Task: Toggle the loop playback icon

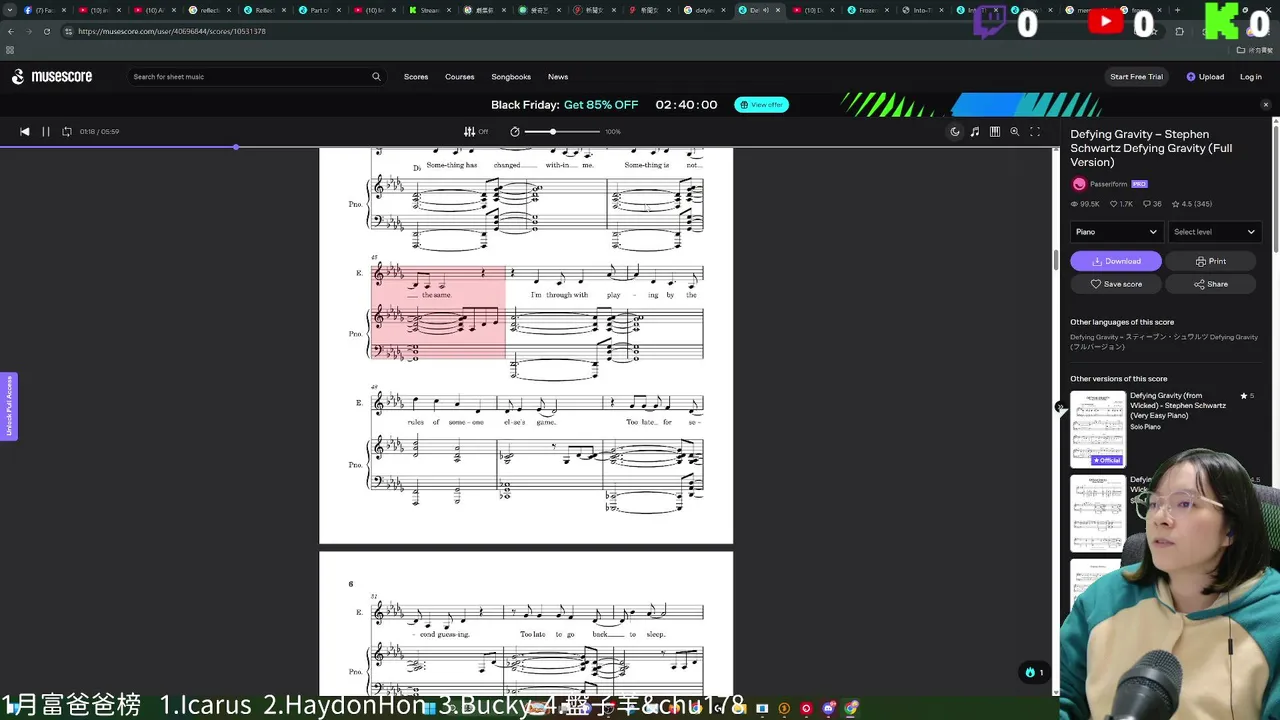Action: [67, 132]
